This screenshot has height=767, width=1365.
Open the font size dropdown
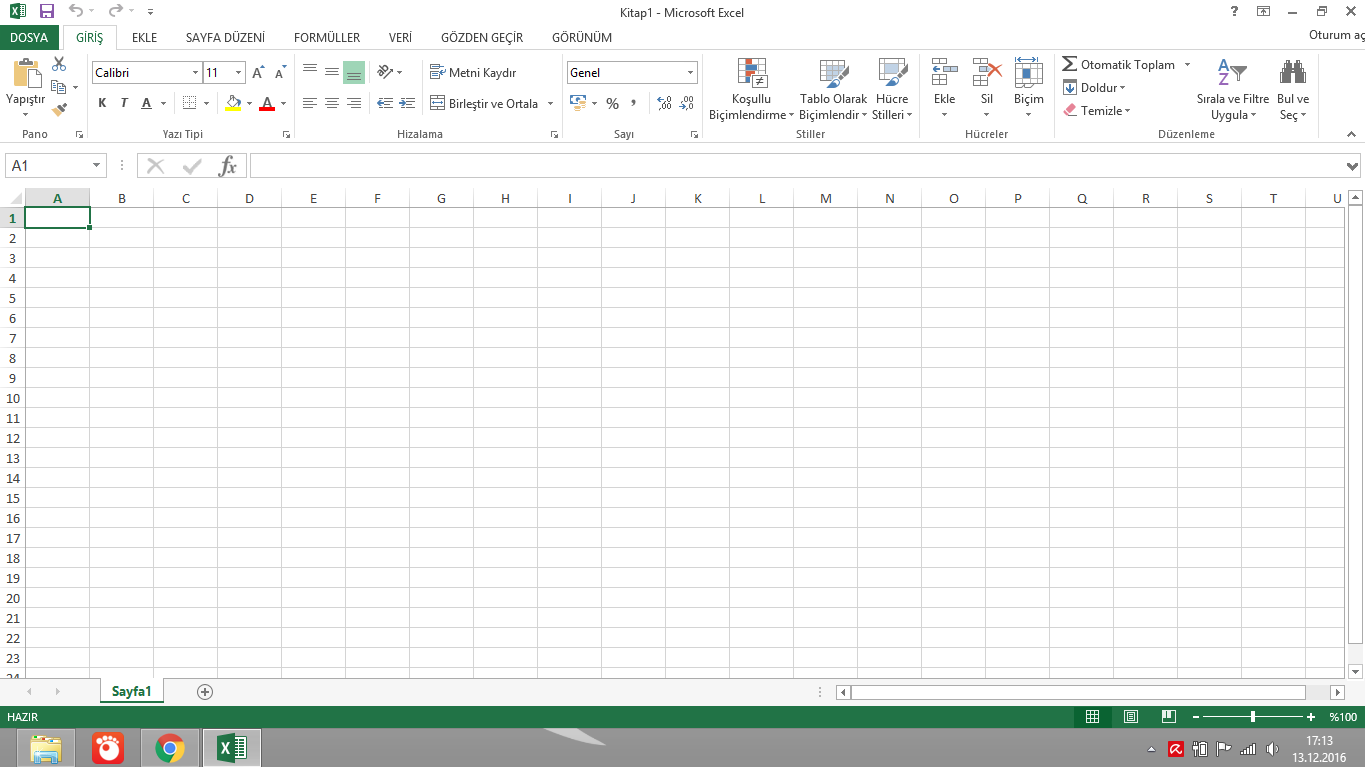(238, 73)
